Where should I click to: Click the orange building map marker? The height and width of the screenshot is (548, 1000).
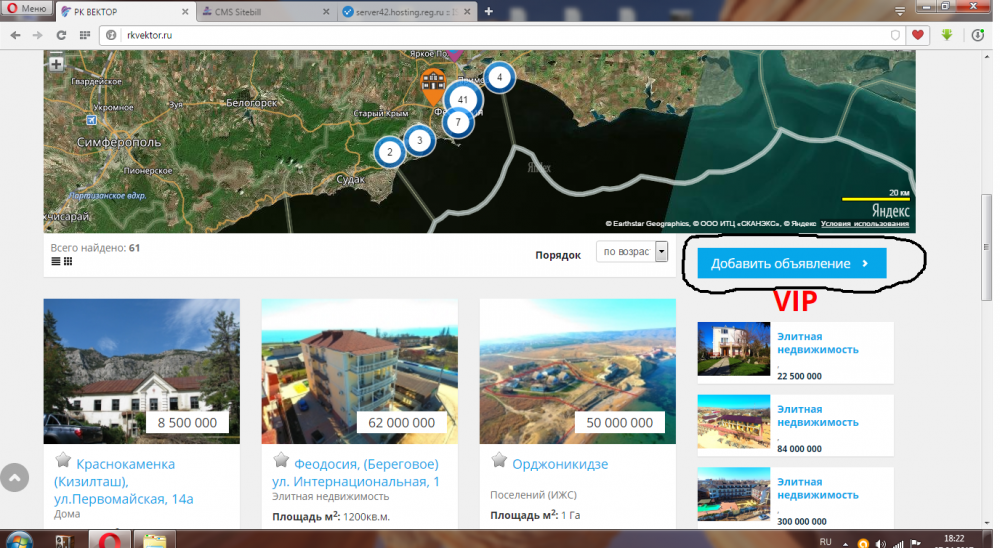click(x=434, y=87)
